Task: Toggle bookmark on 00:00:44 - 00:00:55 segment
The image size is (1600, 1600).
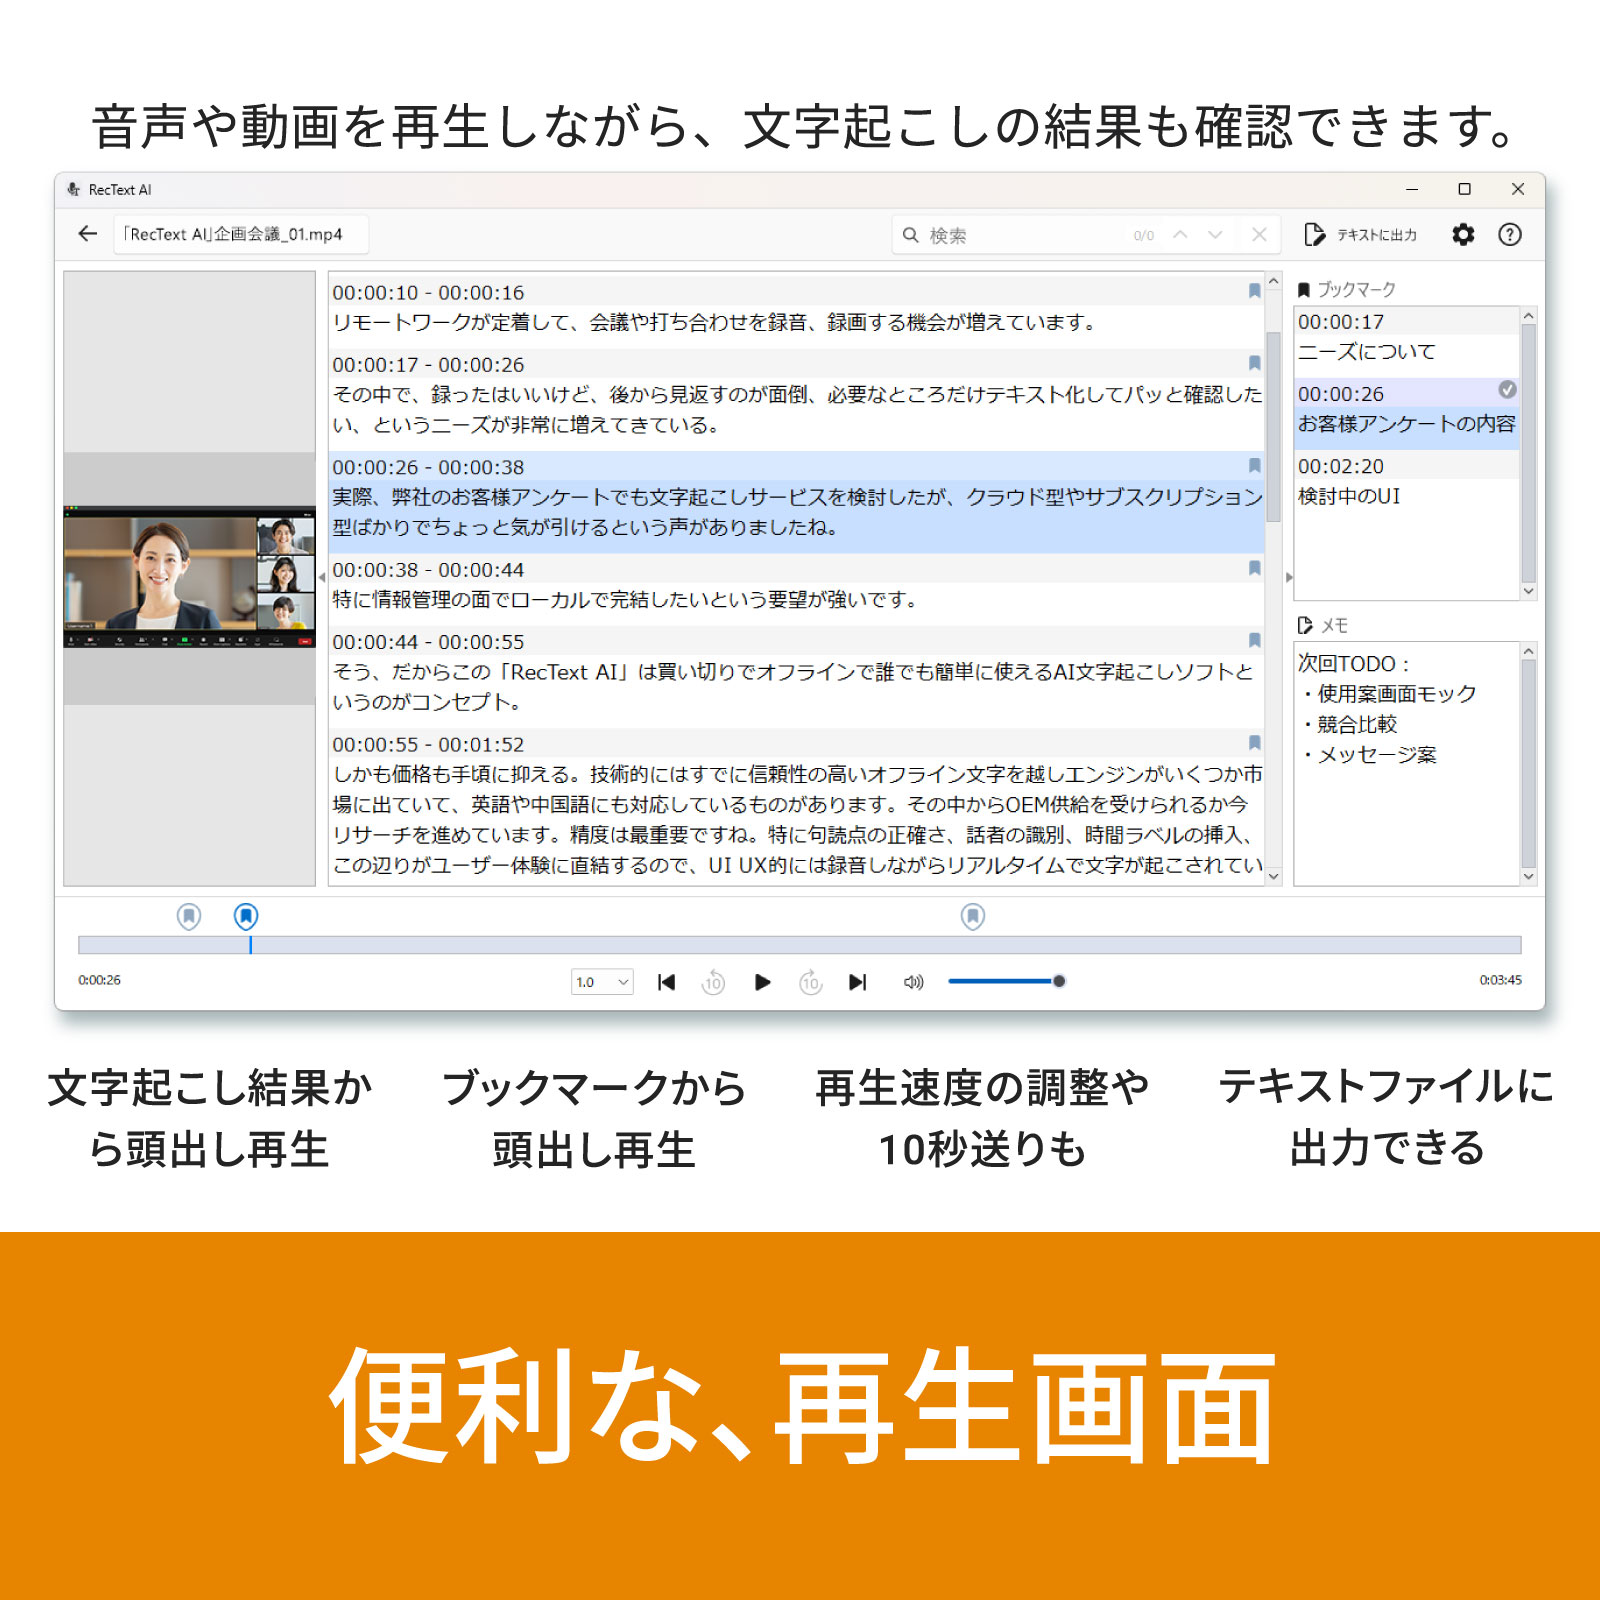Action: pos(1254,640)
